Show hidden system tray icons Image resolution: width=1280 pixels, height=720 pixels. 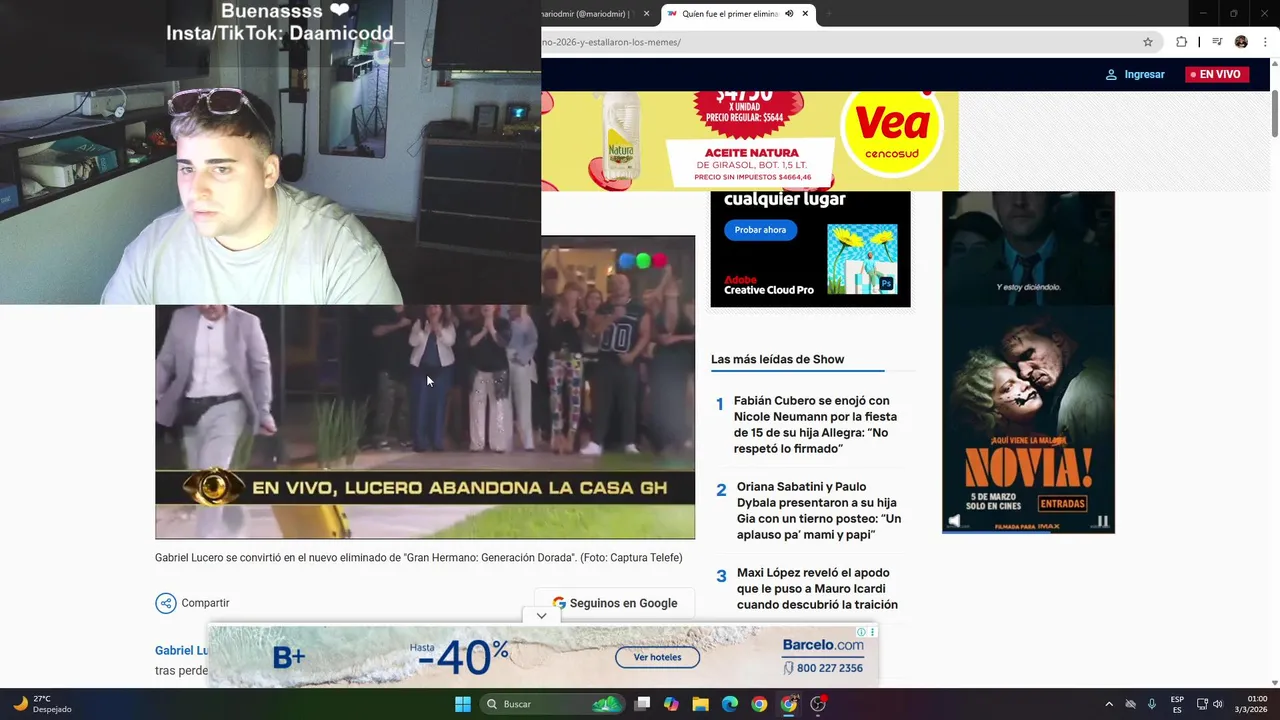(x=1108, y=704)
